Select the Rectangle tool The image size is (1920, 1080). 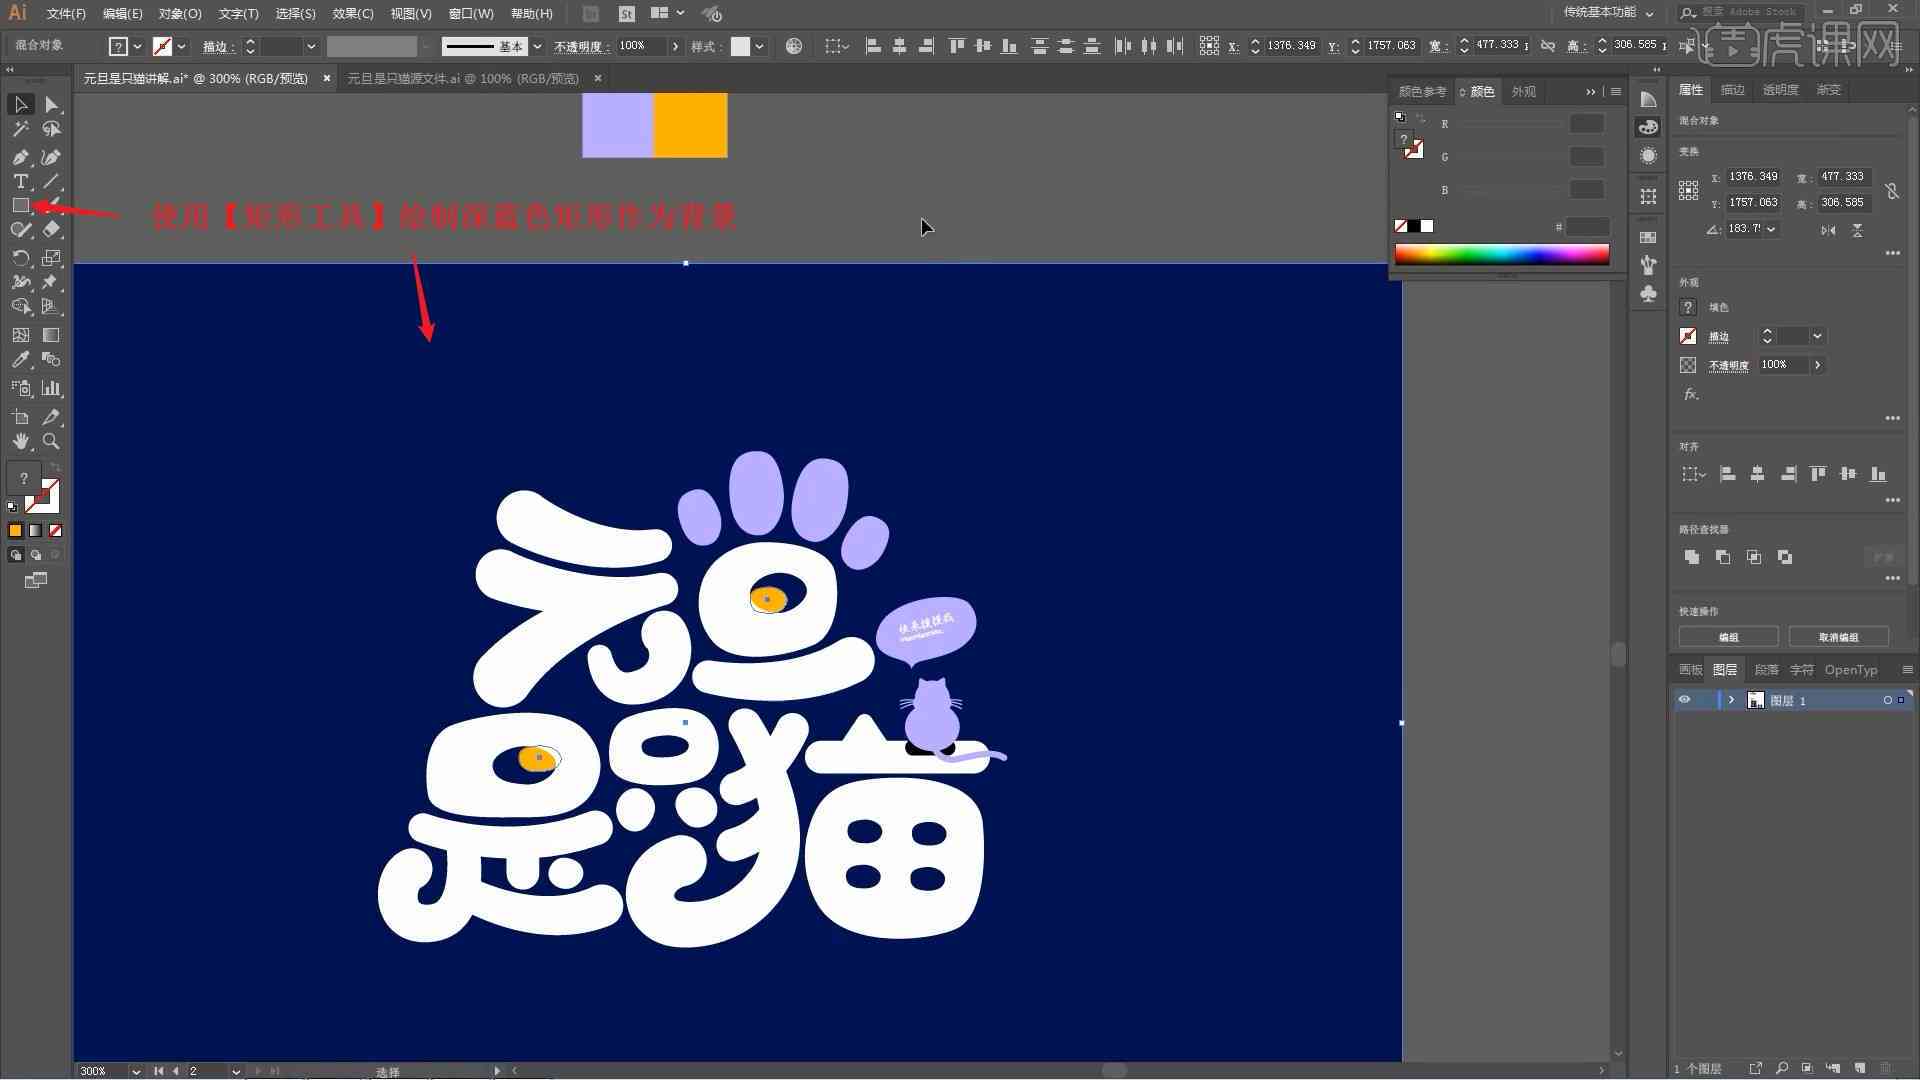tap(20, 206)
